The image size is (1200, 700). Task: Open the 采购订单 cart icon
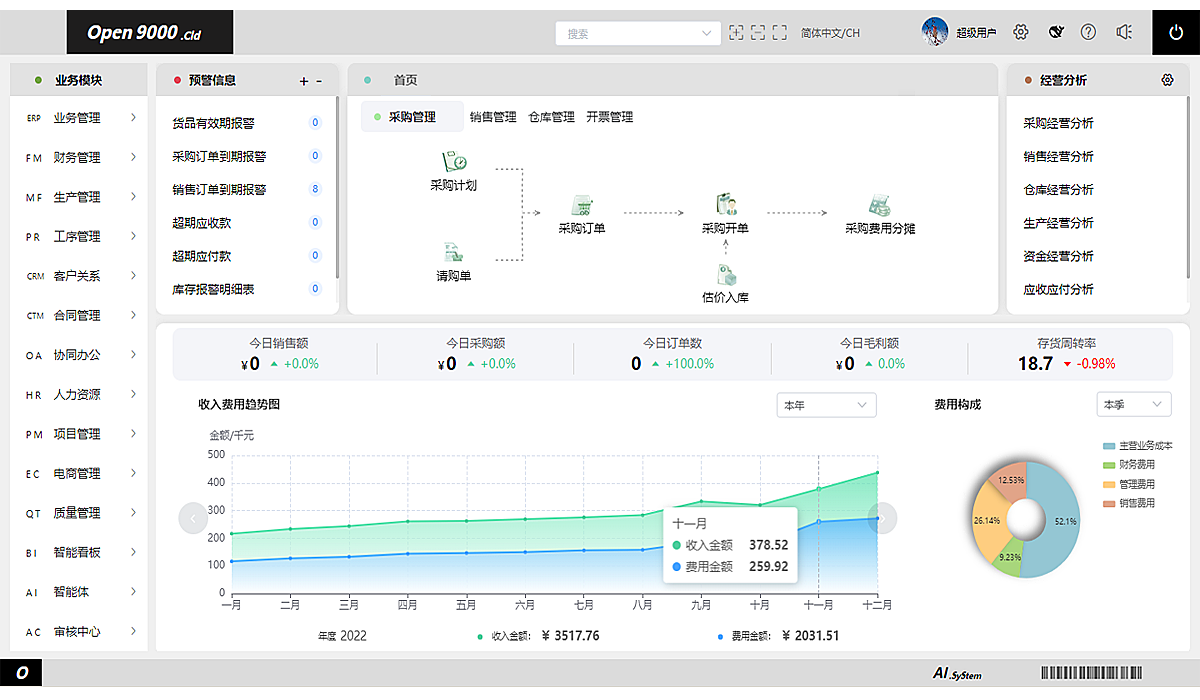(582, 206)
